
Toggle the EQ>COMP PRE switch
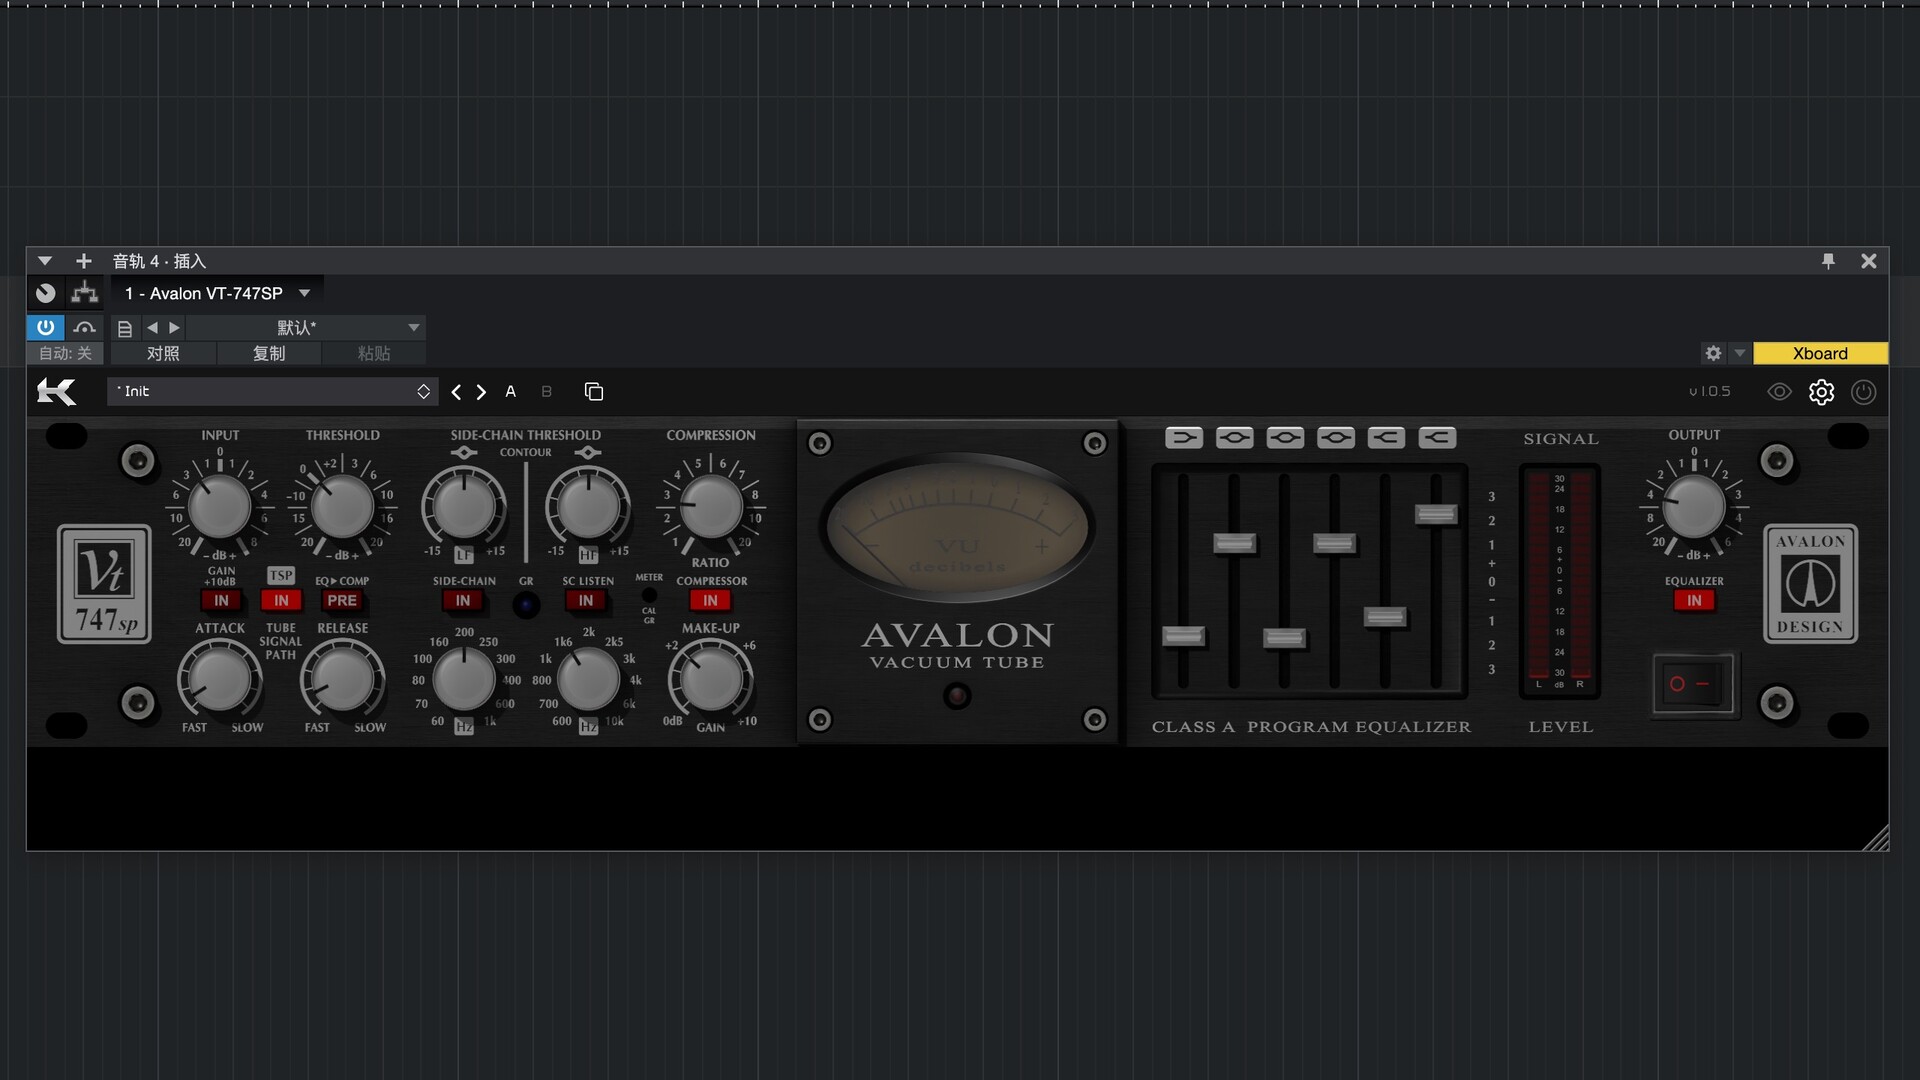[x=342, y=600]
